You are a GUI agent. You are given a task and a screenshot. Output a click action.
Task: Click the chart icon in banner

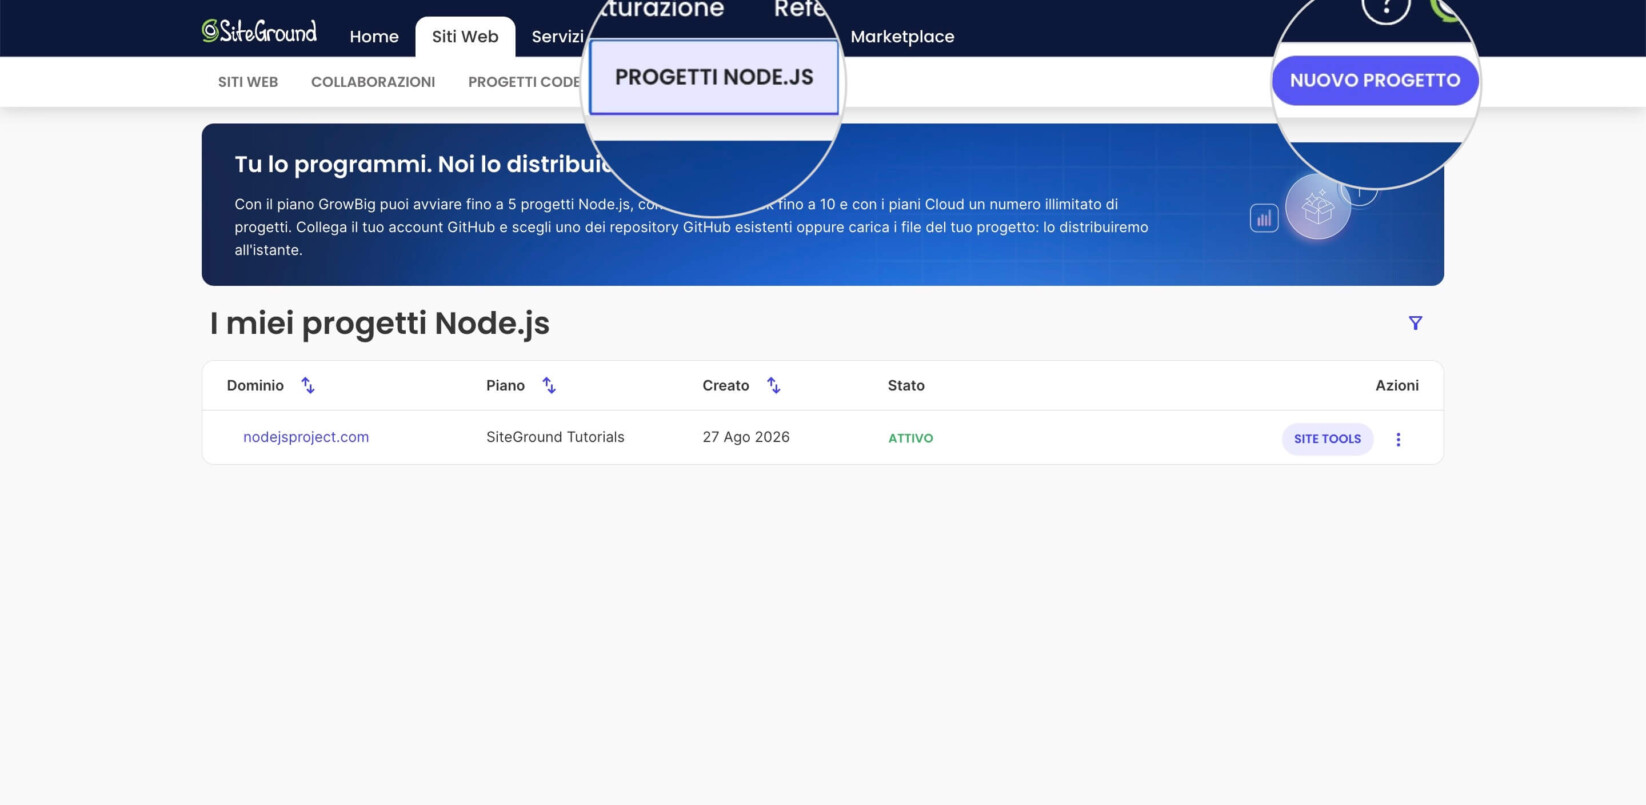coord(1264,218)
